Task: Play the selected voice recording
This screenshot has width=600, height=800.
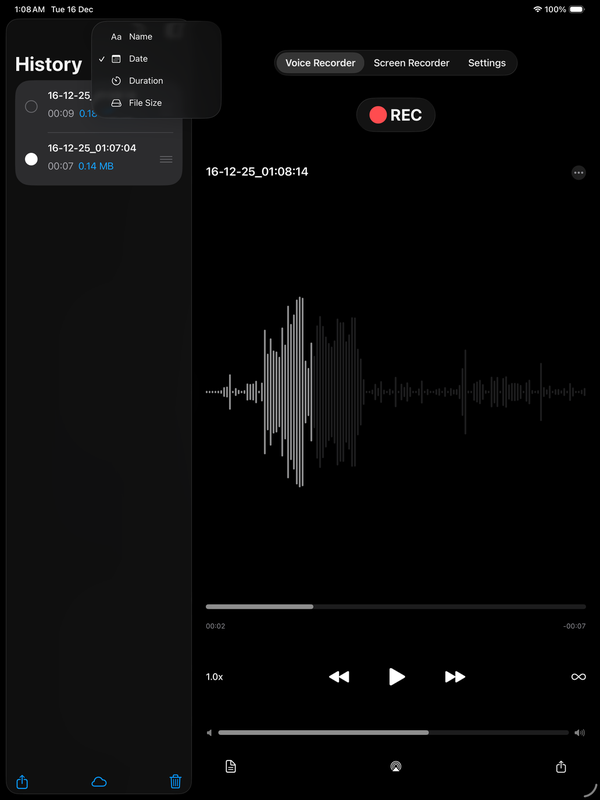Action: pyautogui.click(x=397, y=677)
